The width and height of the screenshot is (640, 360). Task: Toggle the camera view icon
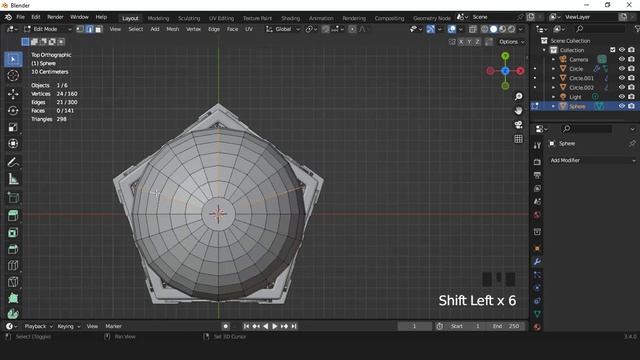click(x=518, y=124)
